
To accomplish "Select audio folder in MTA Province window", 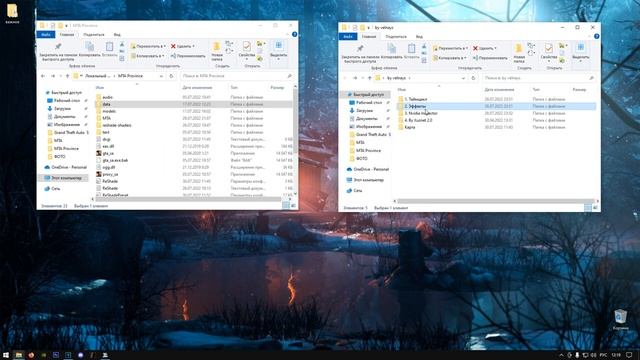I will (107, 97).
